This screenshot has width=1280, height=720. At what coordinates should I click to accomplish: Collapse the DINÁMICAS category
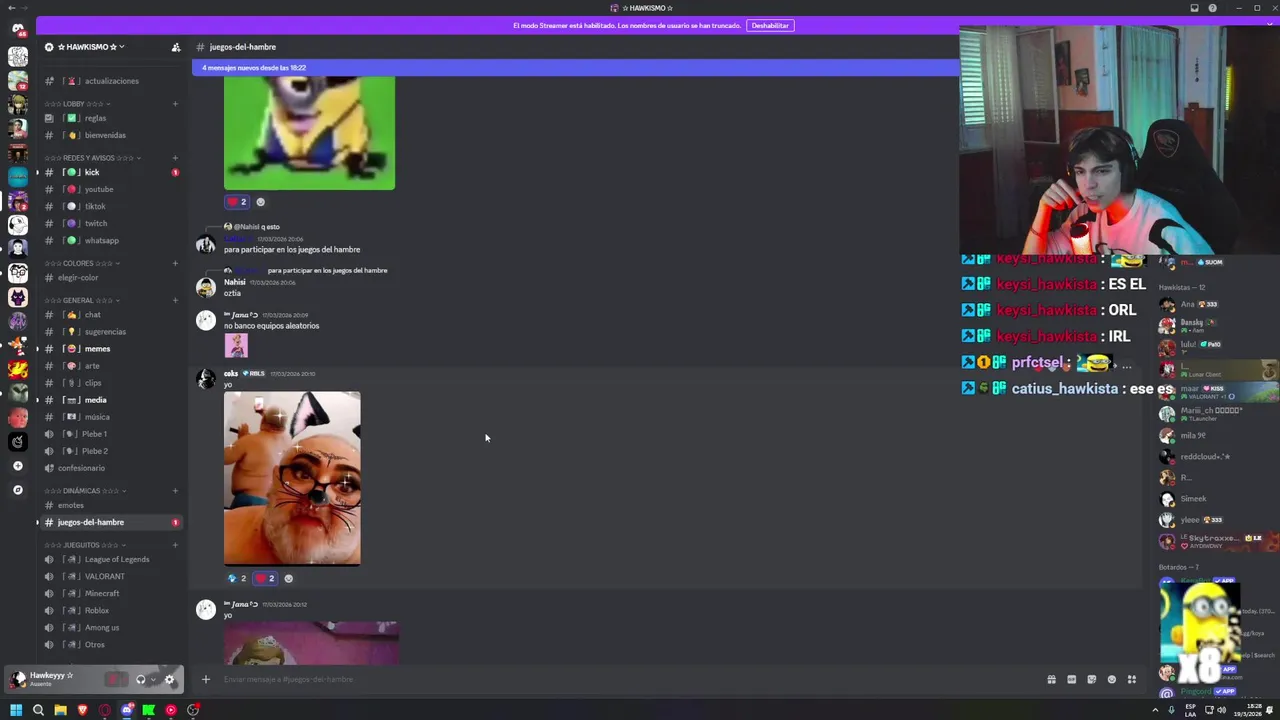tap(86, 491)
